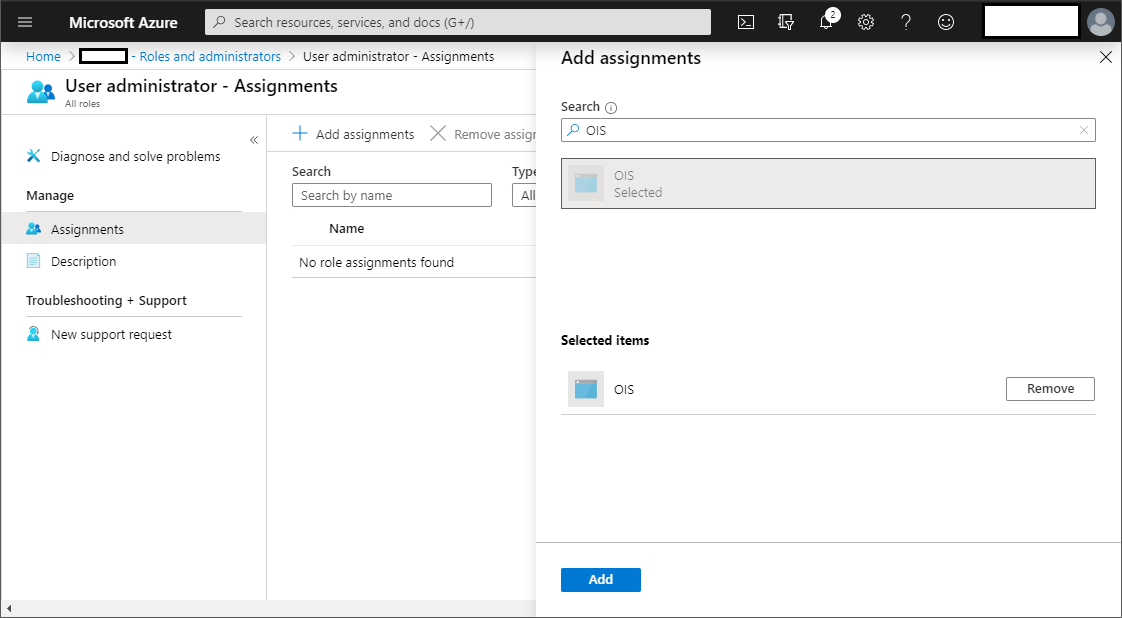Click the OIS app icon in search results
1122x618 pixels.
coord(586,183)
